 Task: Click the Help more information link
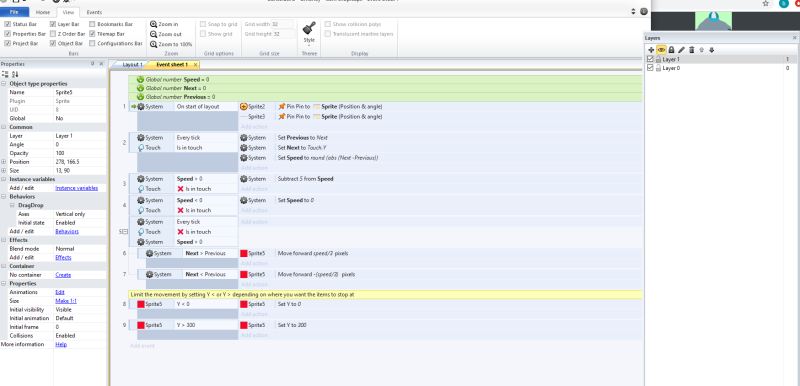pos(61,344)
